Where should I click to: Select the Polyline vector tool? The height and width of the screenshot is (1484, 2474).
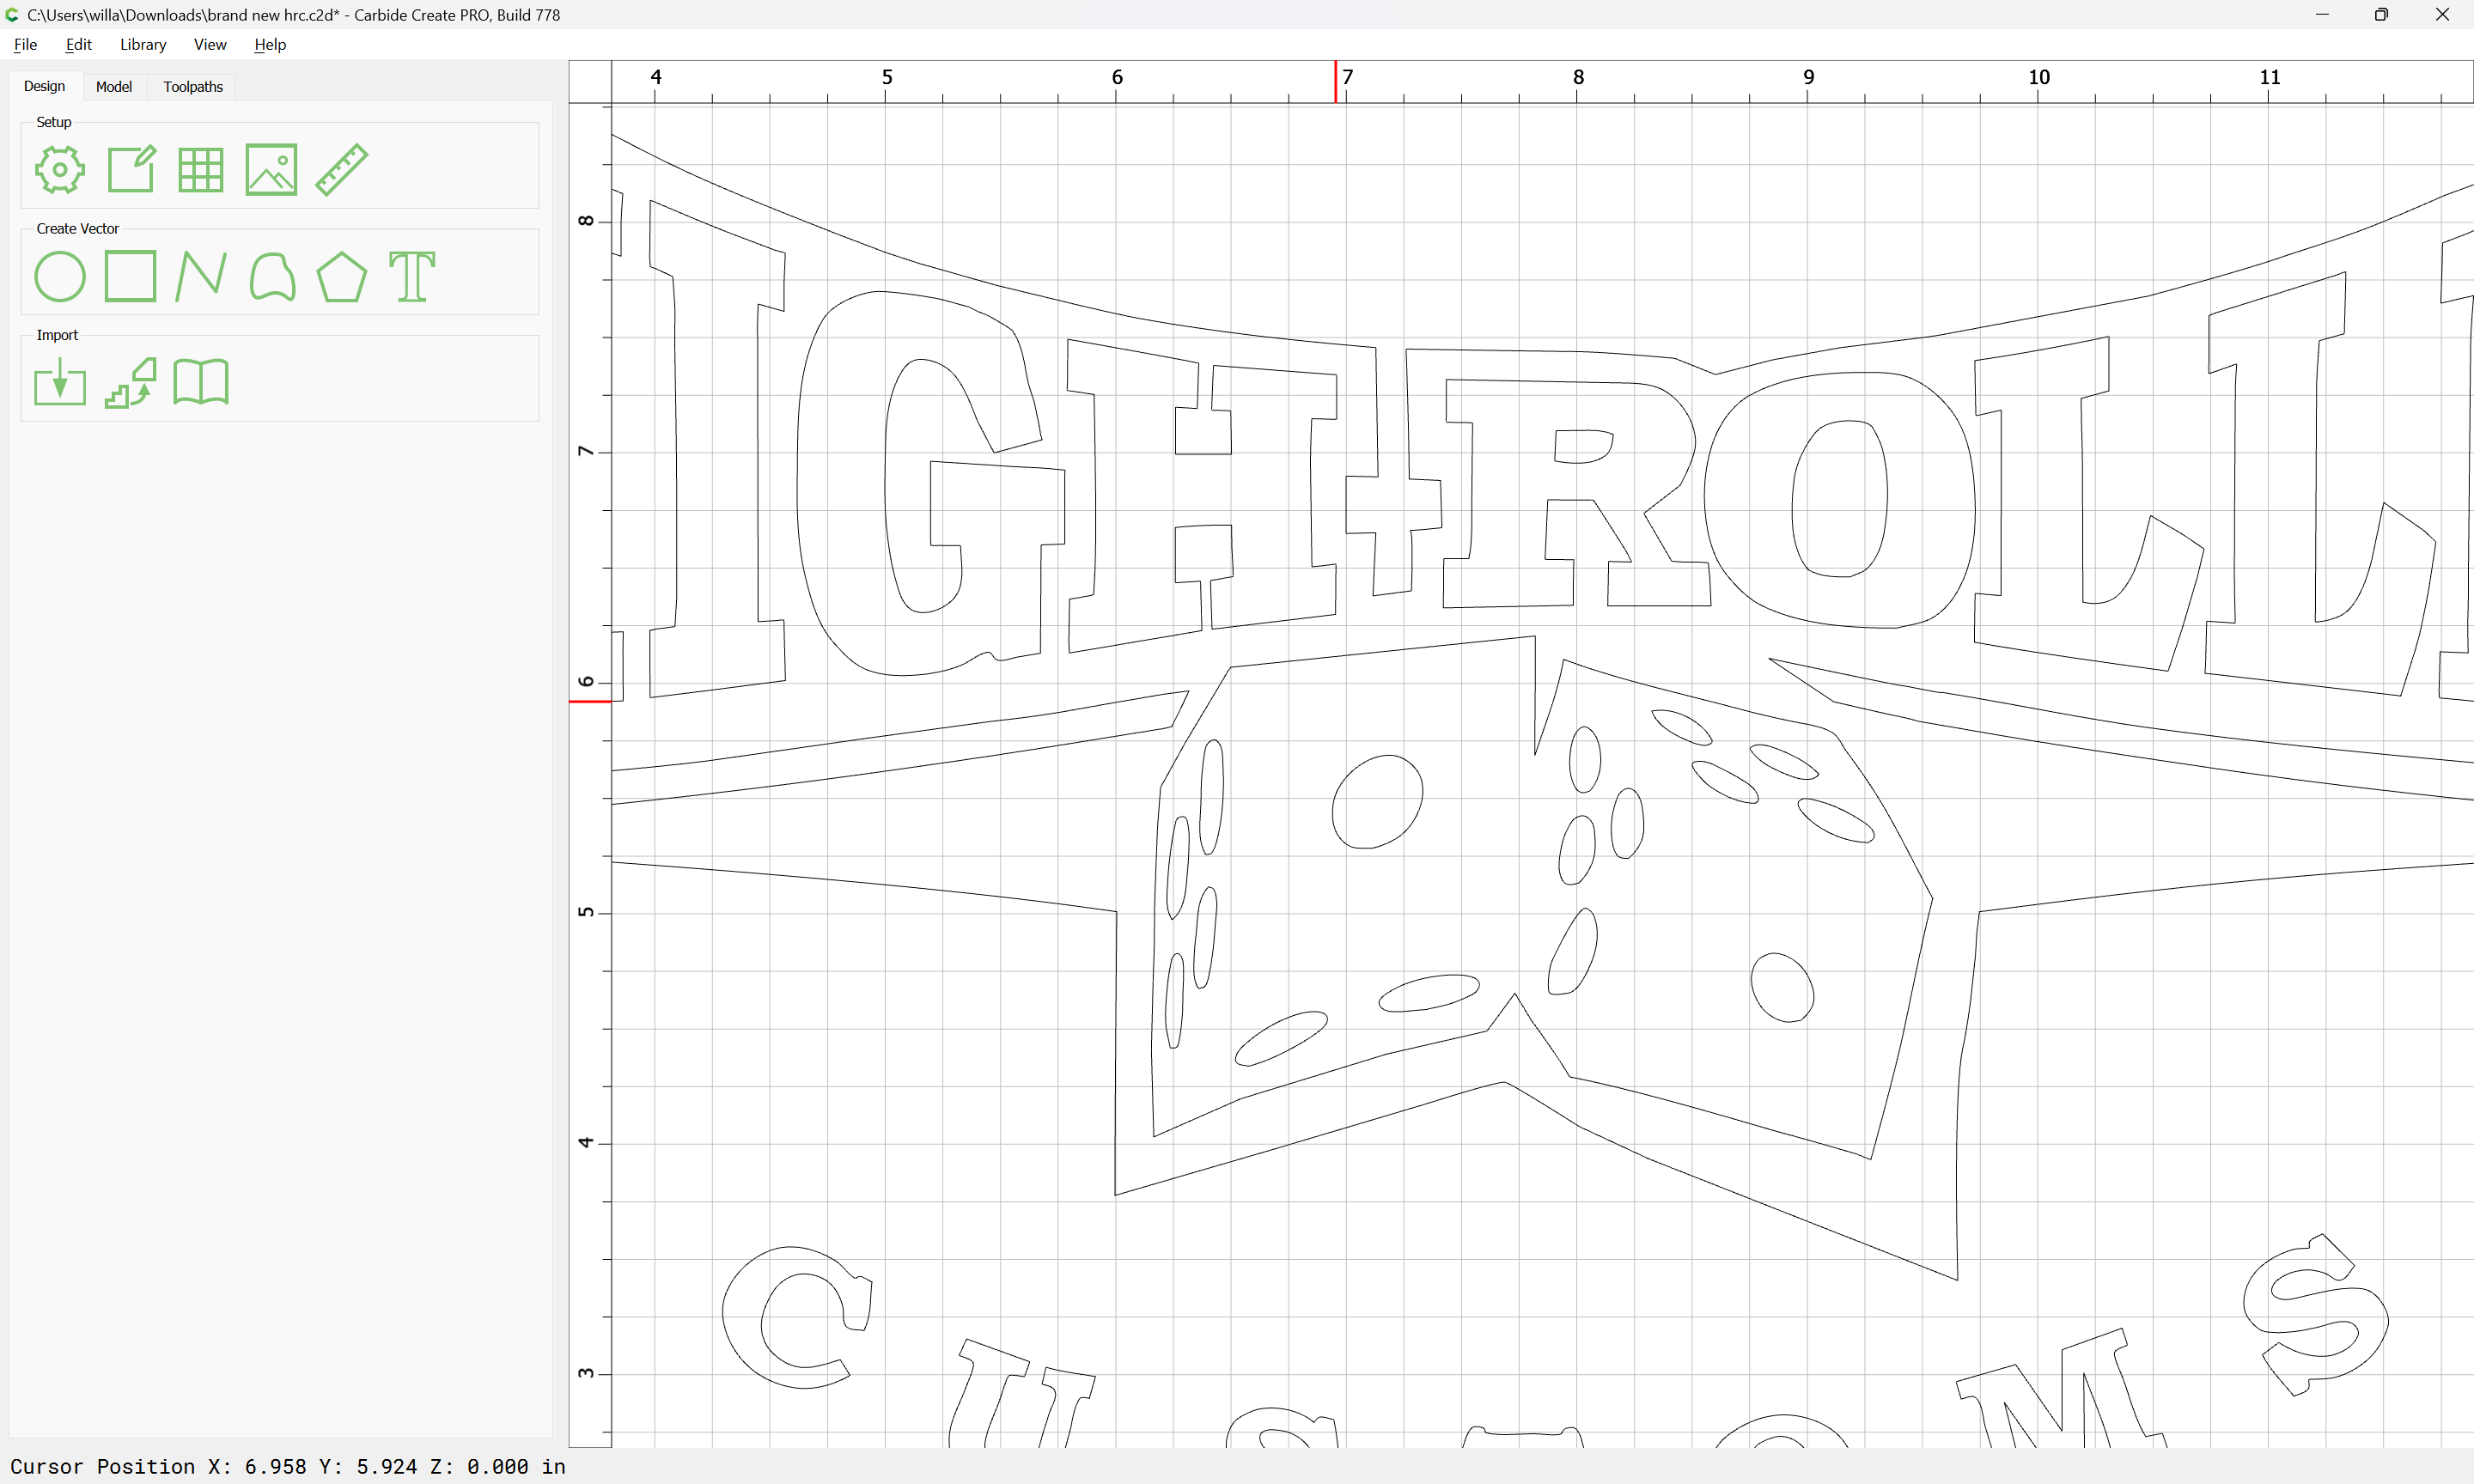[201, 277]
